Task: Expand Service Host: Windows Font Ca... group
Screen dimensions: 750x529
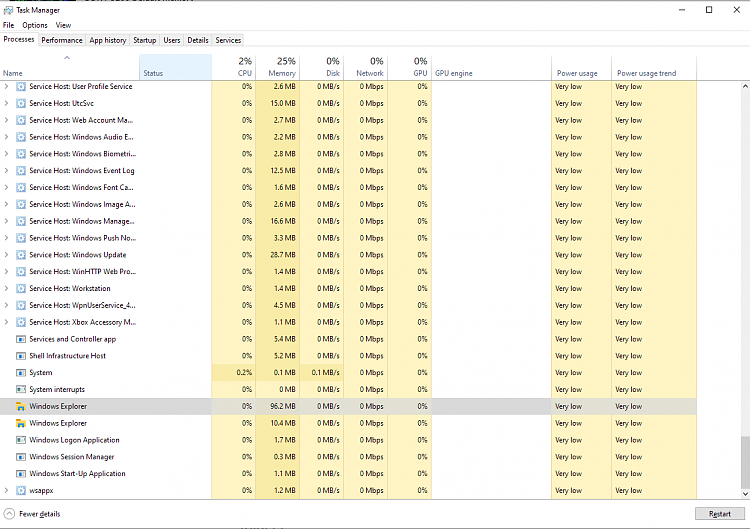Action: tap(6, 187)
